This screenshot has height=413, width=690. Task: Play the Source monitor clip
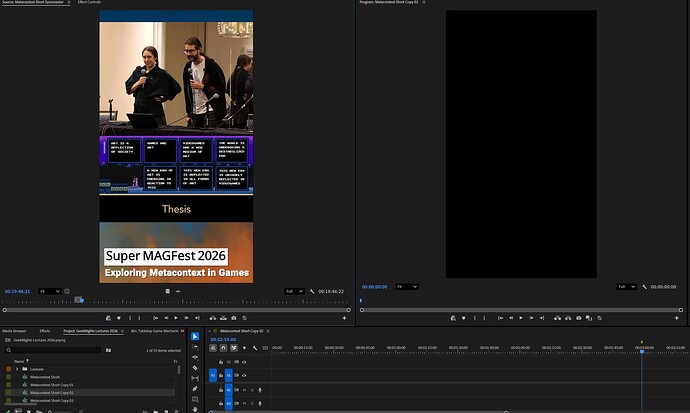pyautogui.click(x=176, y=318)
